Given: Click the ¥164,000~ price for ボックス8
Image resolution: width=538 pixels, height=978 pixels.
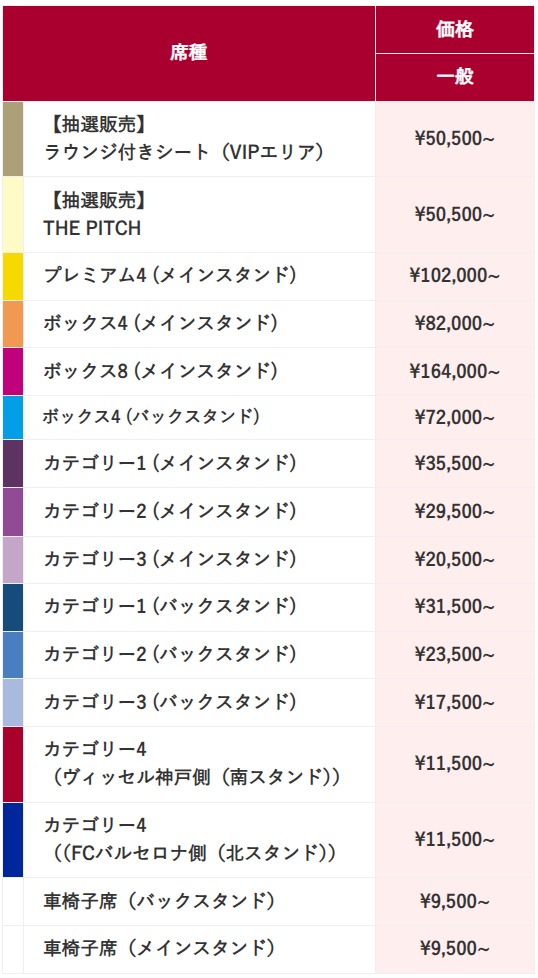Looking at the screenshot, I should (x=455, y=372).
